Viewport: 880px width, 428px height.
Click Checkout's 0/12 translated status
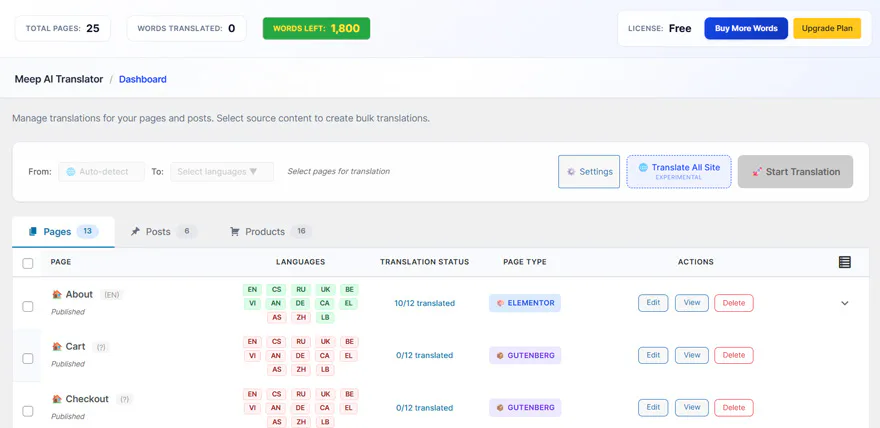[x=424, y=408]
